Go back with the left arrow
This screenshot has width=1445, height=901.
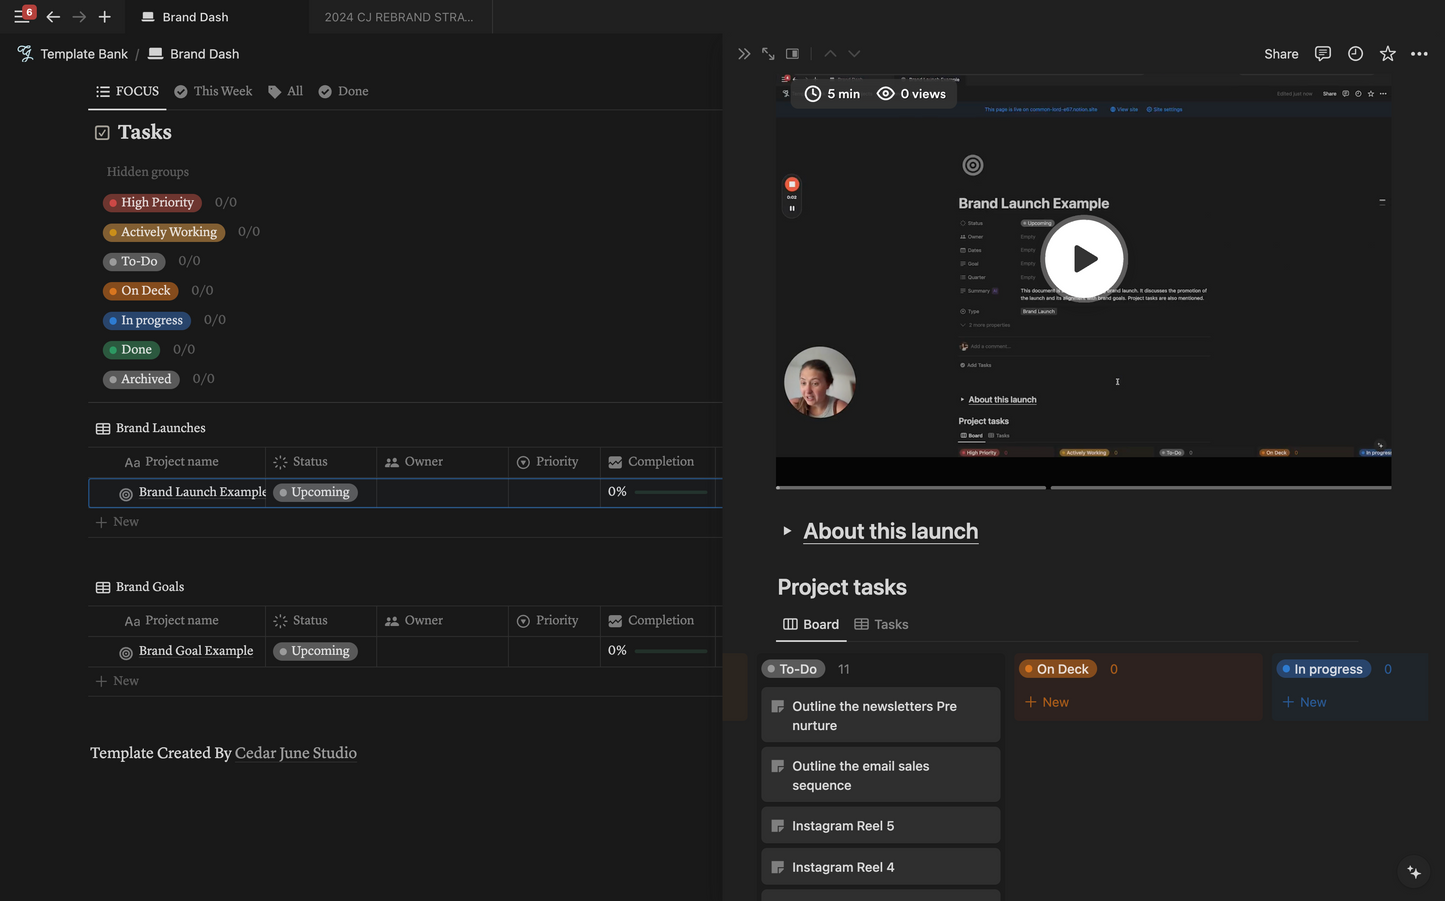click(x=53, y=17)
